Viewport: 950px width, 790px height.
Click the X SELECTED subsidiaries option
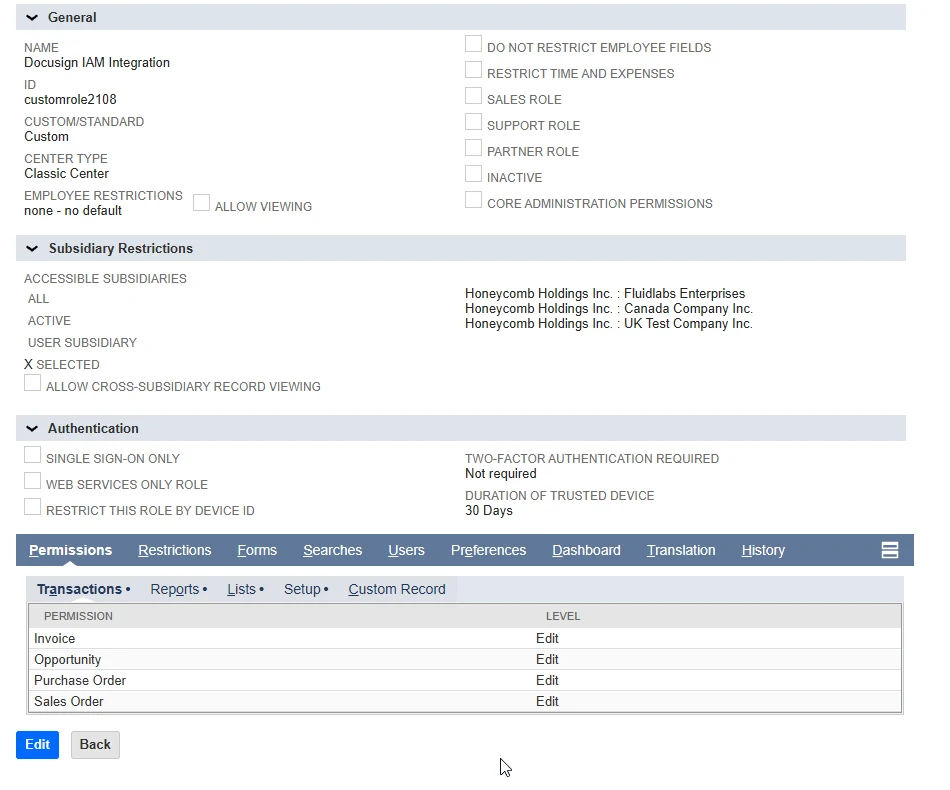point(62,365)
